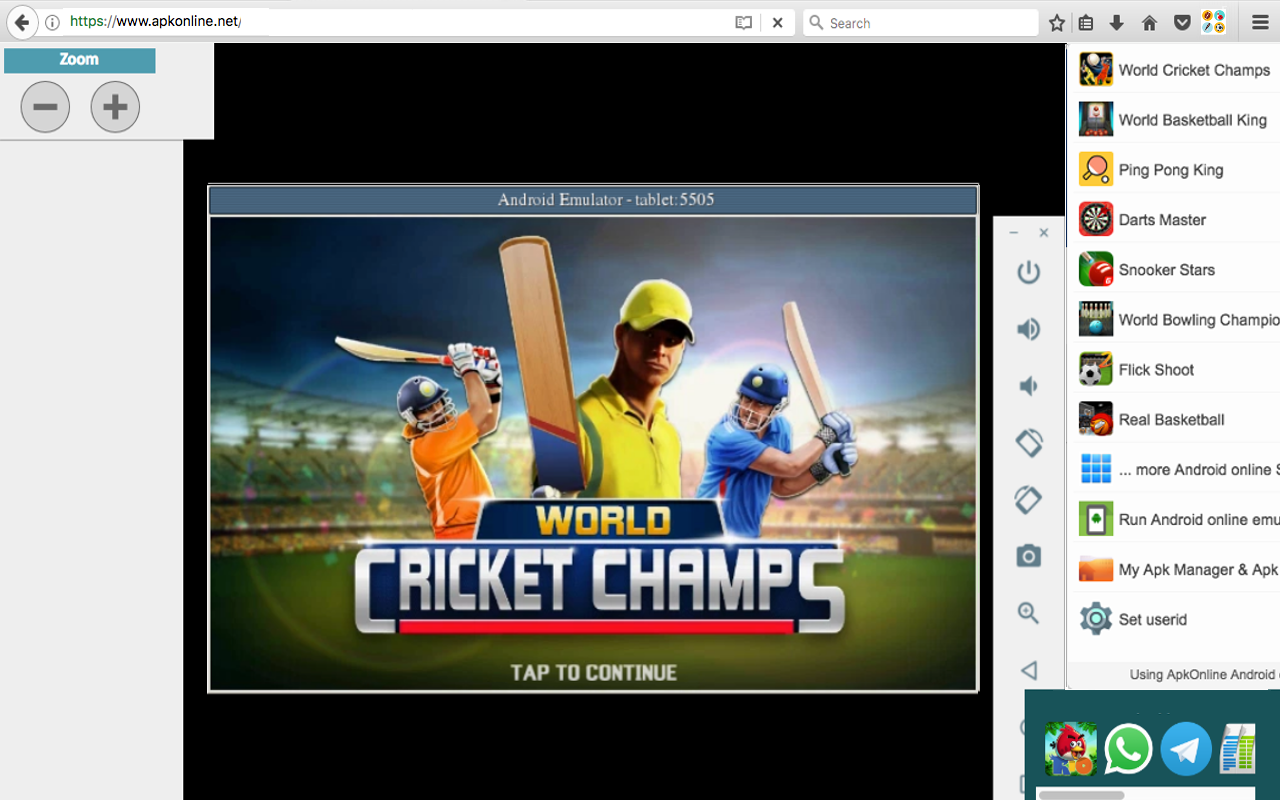Open the browser hamburger menu
1280x800 pixels.
[x=1260, y=22]
